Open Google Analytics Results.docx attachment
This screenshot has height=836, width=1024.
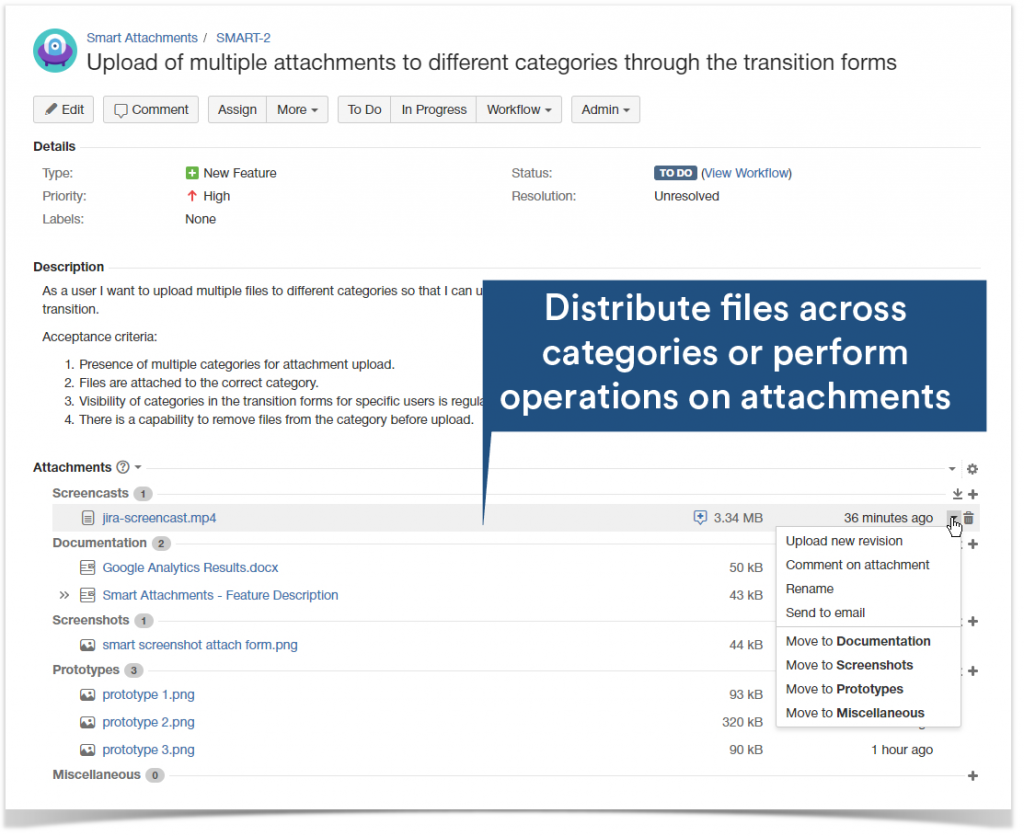pyautogui.click(x=190, y=567)
